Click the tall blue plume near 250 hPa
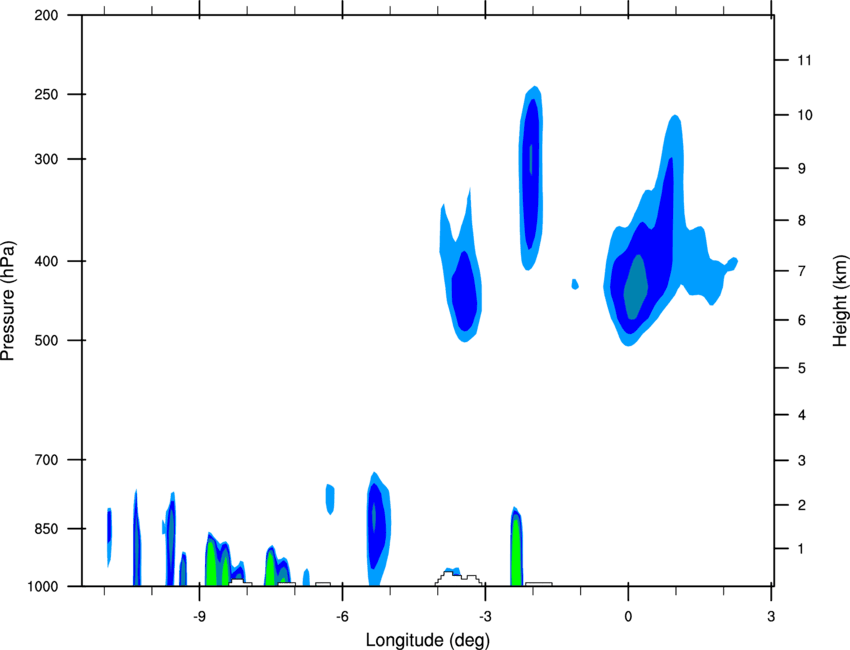The height and width of the screenshot is (650, 850). coord(531,179)
